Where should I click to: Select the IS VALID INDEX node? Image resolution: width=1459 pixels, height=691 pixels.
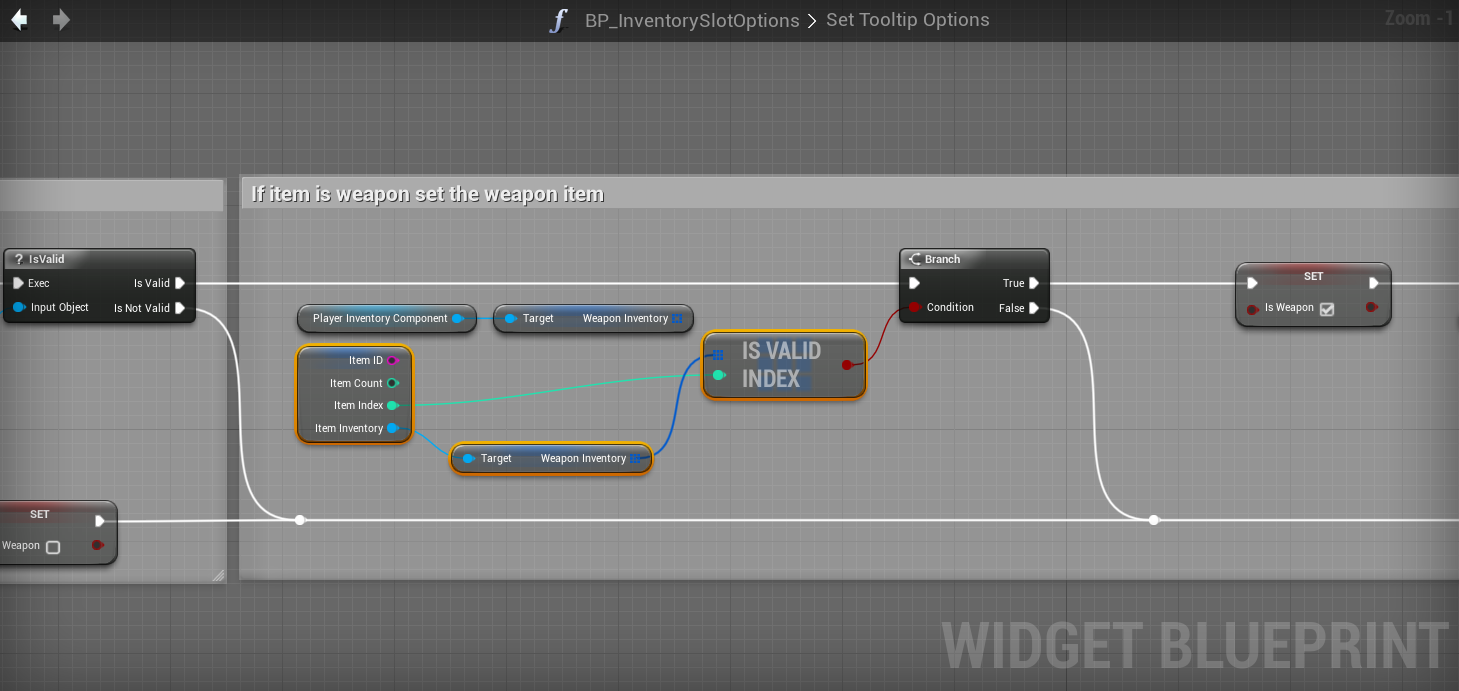tap(784, 365)
